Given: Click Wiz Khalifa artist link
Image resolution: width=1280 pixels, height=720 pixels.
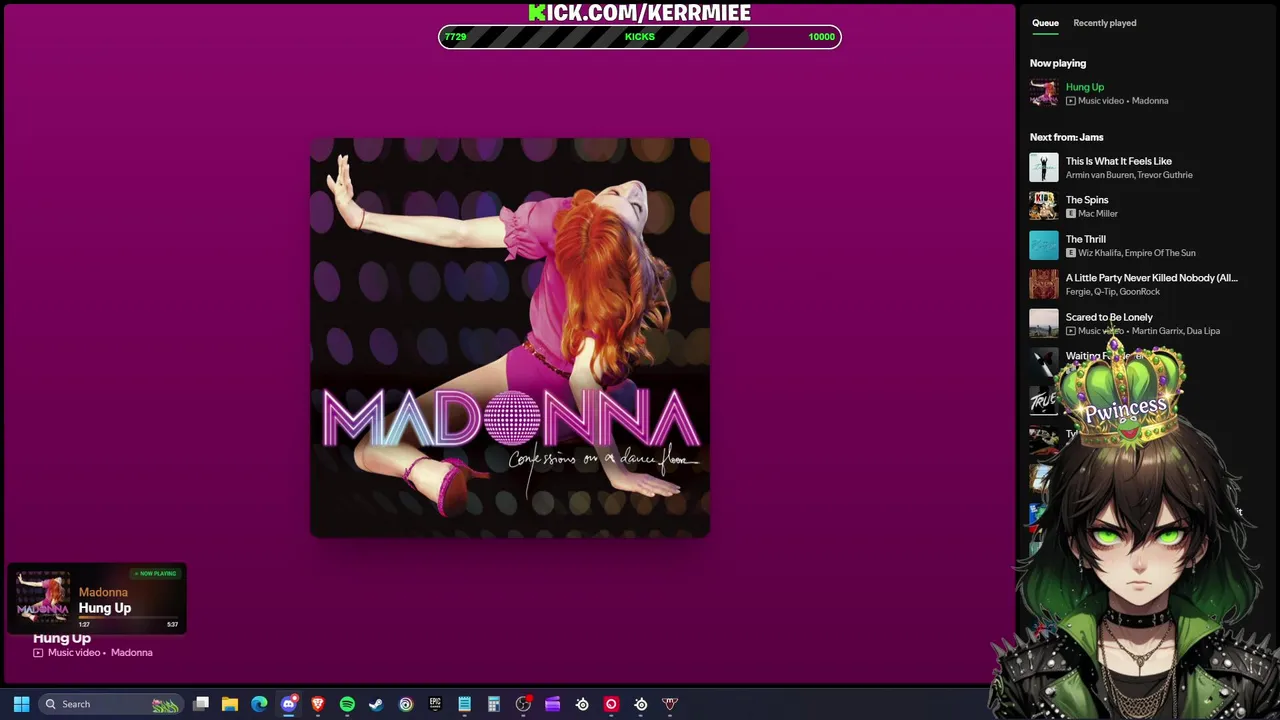Looking at the screenshot, I should [x=1098, y=253].
